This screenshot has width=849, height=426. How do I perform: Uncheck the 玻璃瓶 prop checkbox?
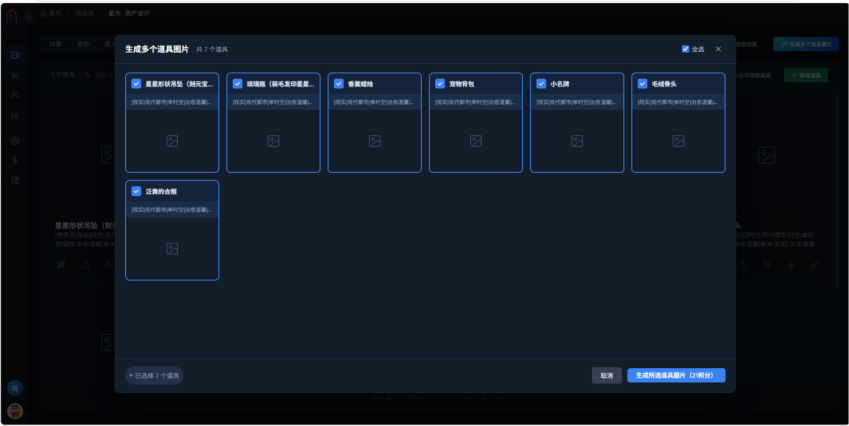[x=237, y=84]
